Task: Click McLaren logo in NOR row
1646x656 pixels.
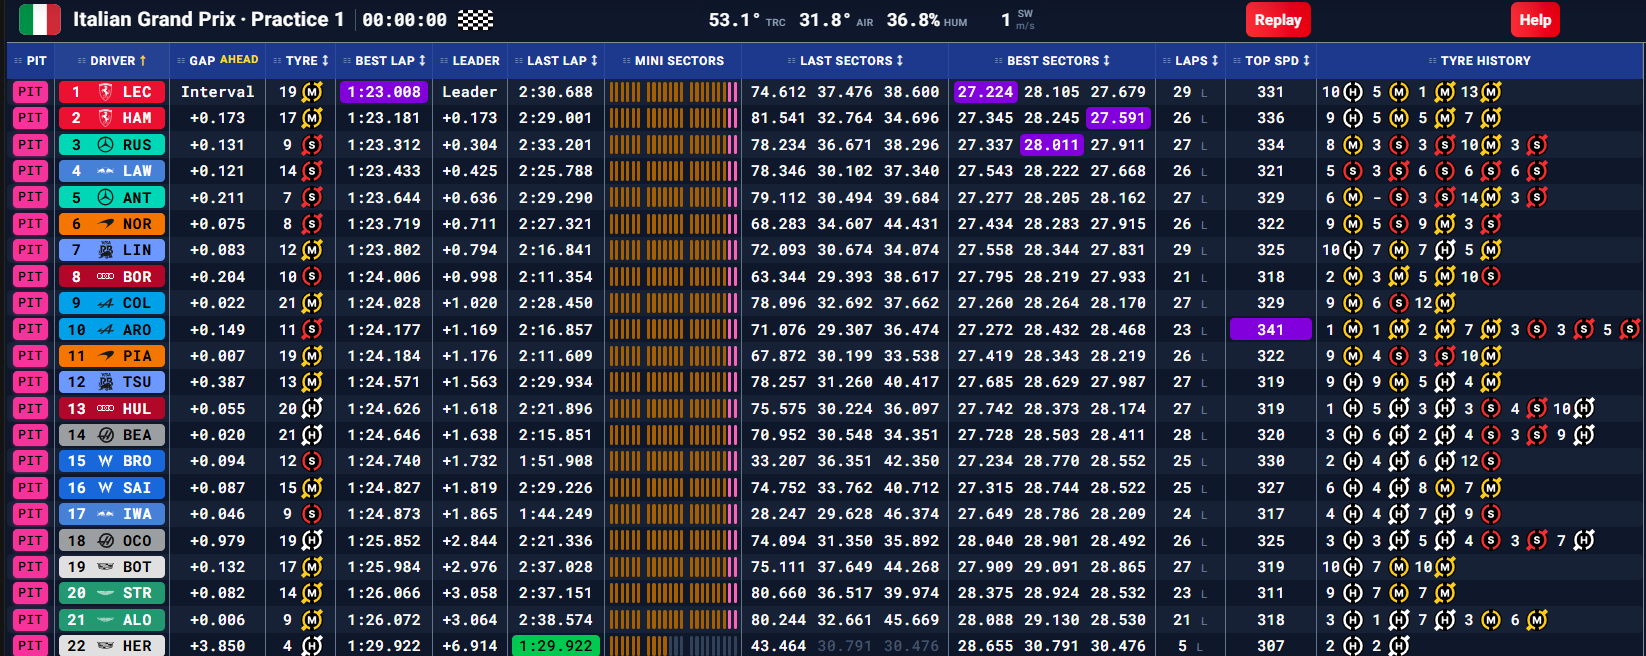Action: tap(105, 224)
